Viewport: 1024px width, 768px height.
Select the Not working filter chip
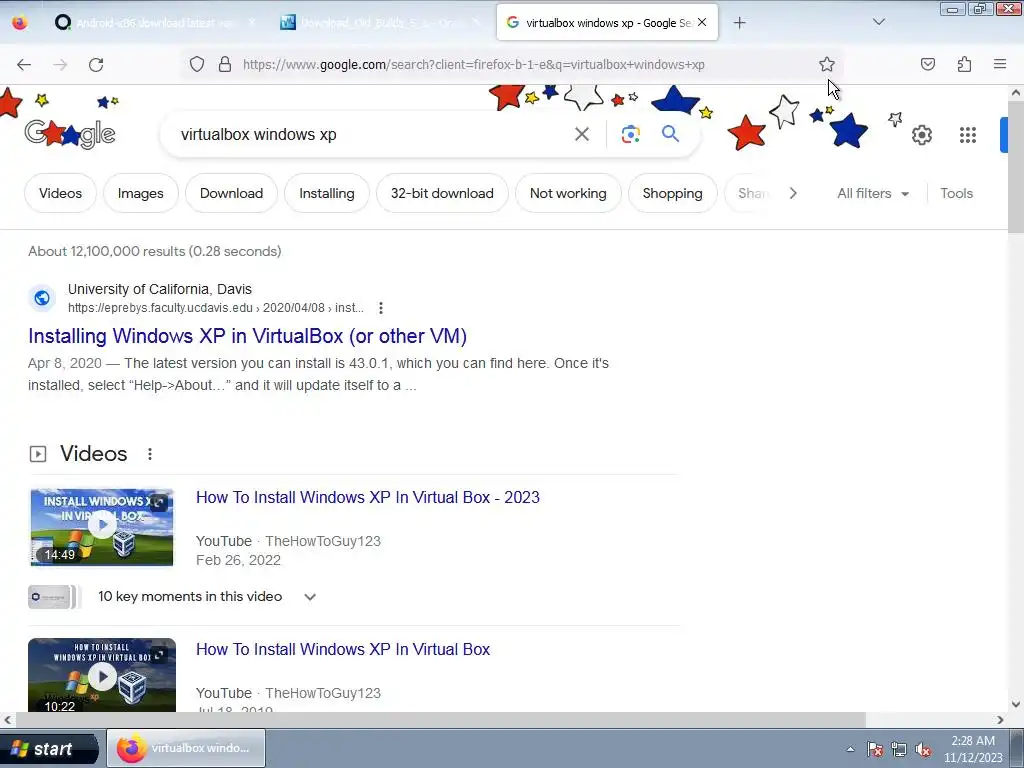tap(568, 193)
